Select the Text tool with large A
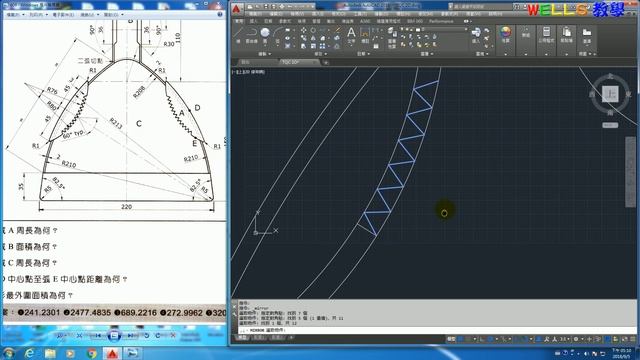The height and width of the screenshot is (360, 640). 351,35
